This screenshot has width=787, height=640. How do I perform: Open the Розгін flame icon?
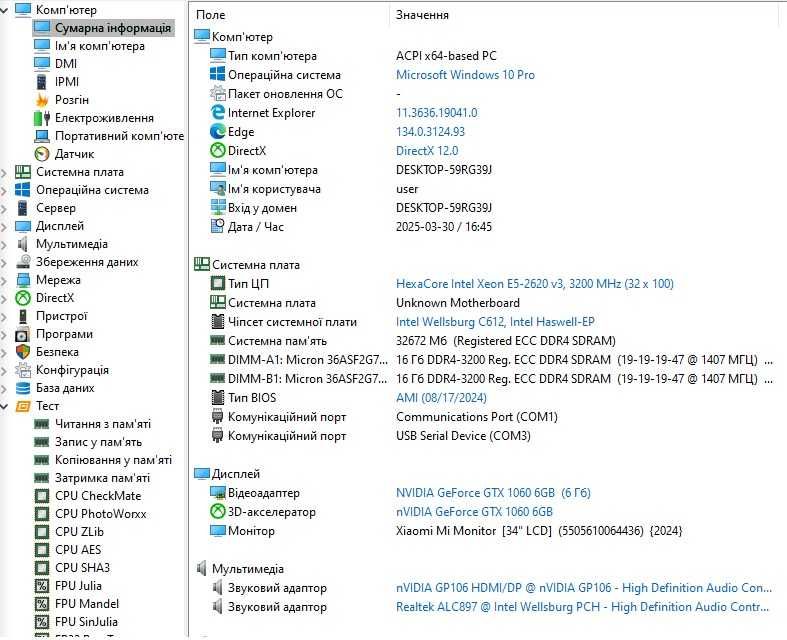42,99
